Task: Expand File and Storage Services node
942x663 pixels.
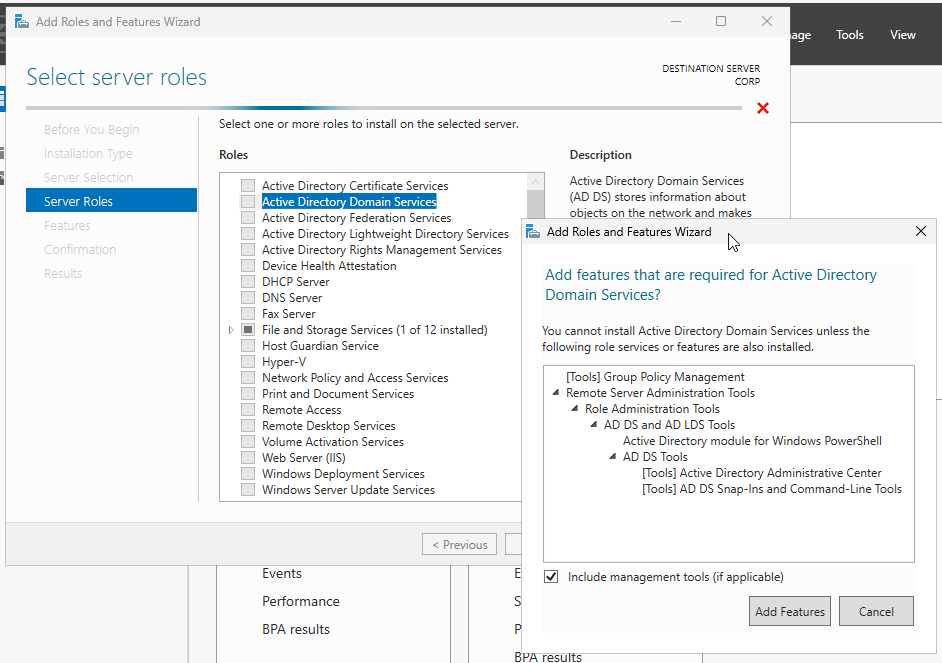Action: 231,330
